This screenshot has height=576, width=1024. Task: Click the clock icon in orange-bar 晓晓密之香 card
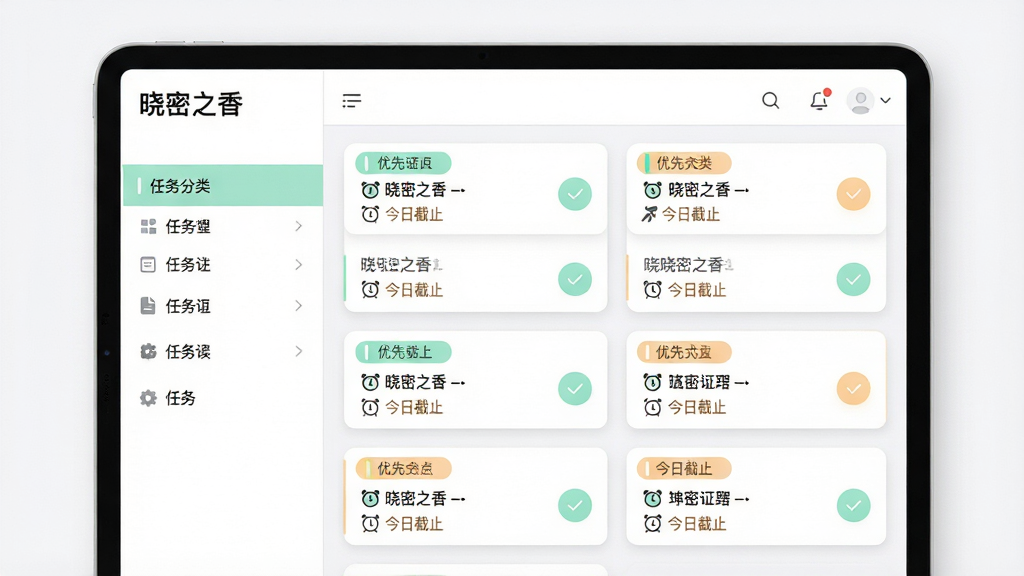click(652, 289)
